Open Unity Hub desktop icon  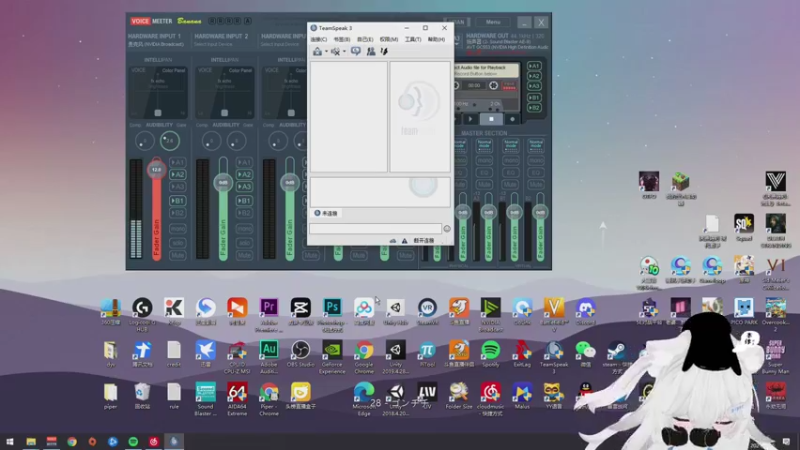pos(395,311)
